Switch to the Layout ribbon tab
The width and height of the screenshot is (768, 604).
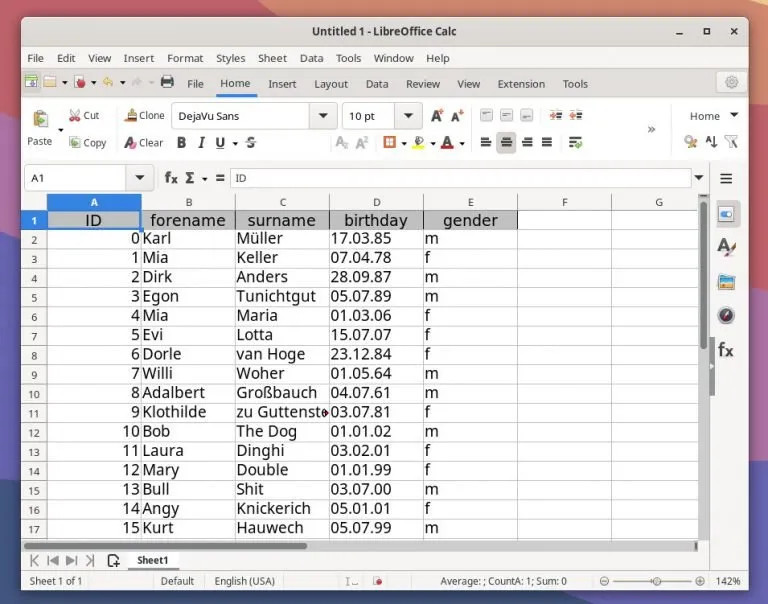[331, 84]
